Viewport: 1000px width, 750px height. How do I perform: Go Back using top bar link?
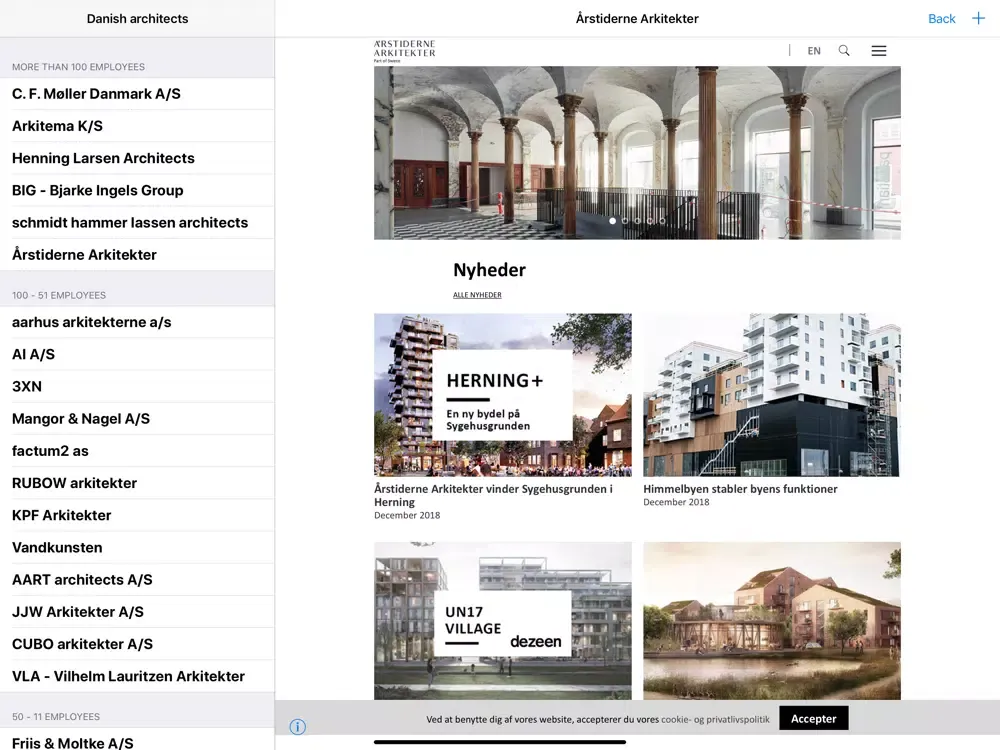(x=941, y=18)
